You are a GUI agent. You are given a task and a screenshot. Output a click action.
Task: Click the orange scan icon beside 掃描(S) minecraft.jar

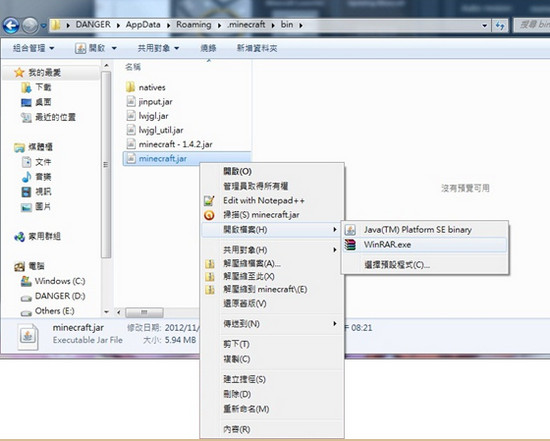[209, 215]
